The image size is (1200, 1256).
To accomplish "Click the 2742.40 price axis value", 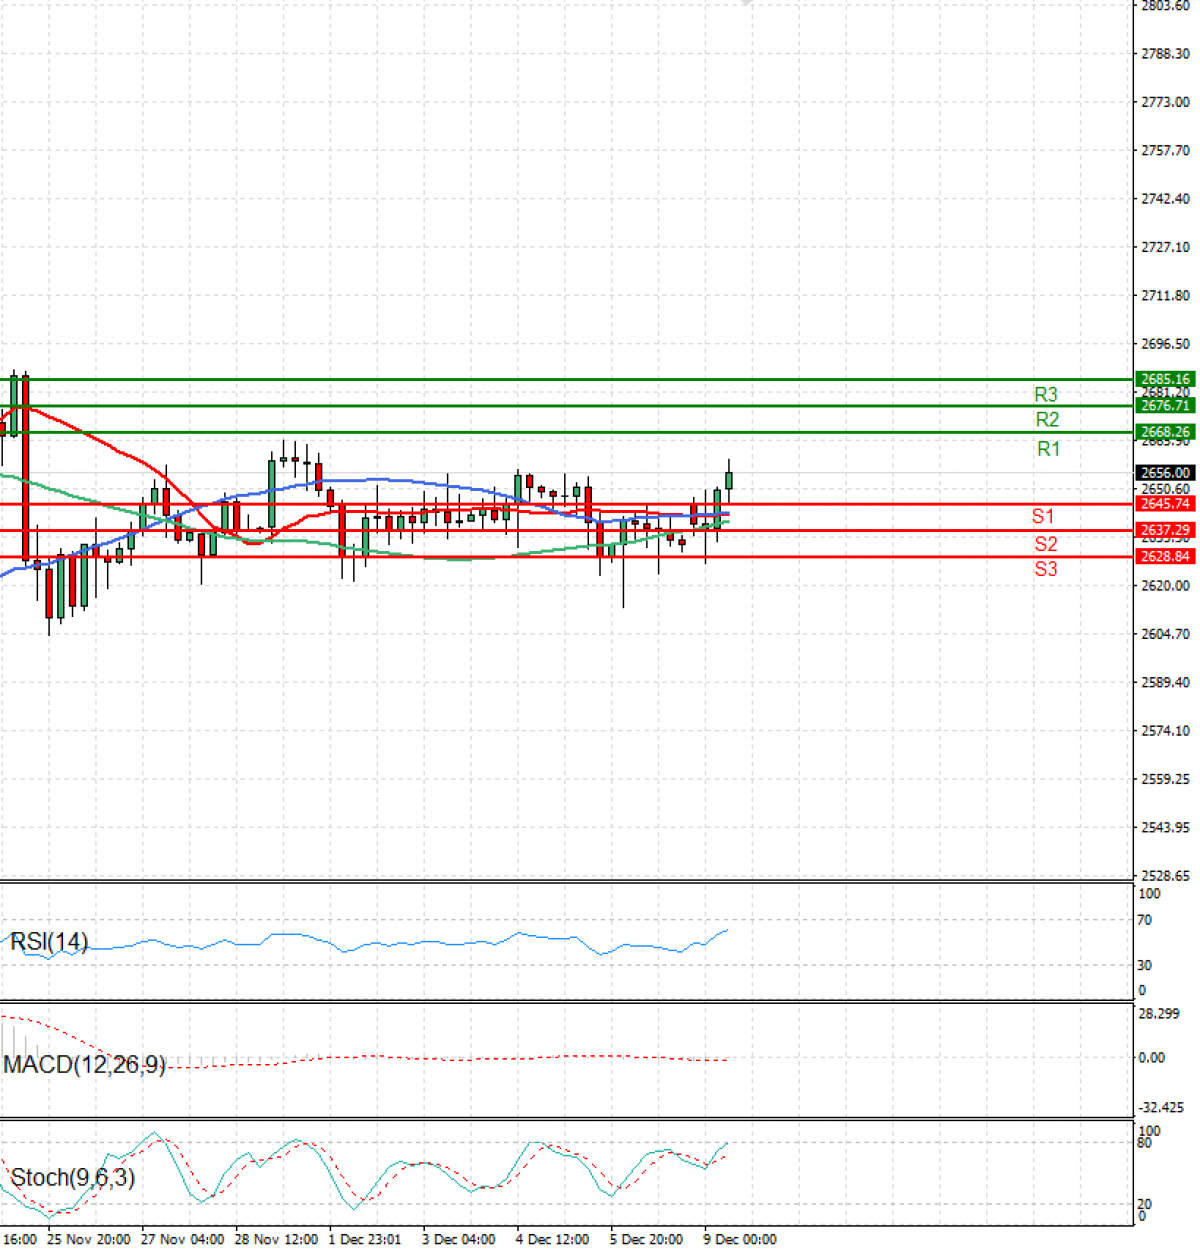I will [x=1165, y=199].
